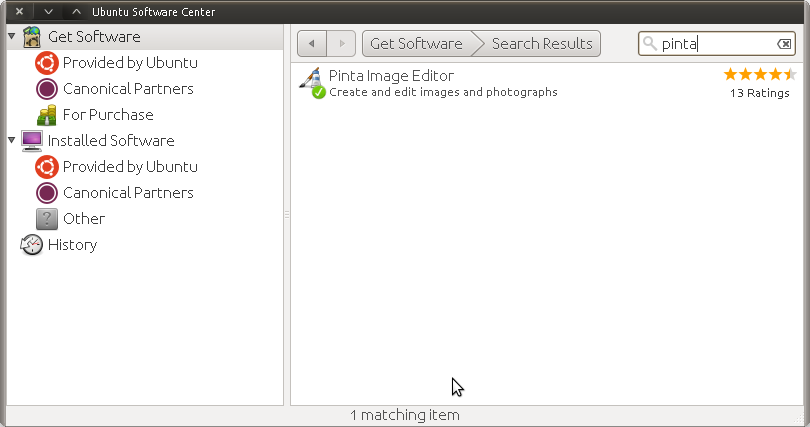Go forward with the right arrow button

[x=341, y=43]
